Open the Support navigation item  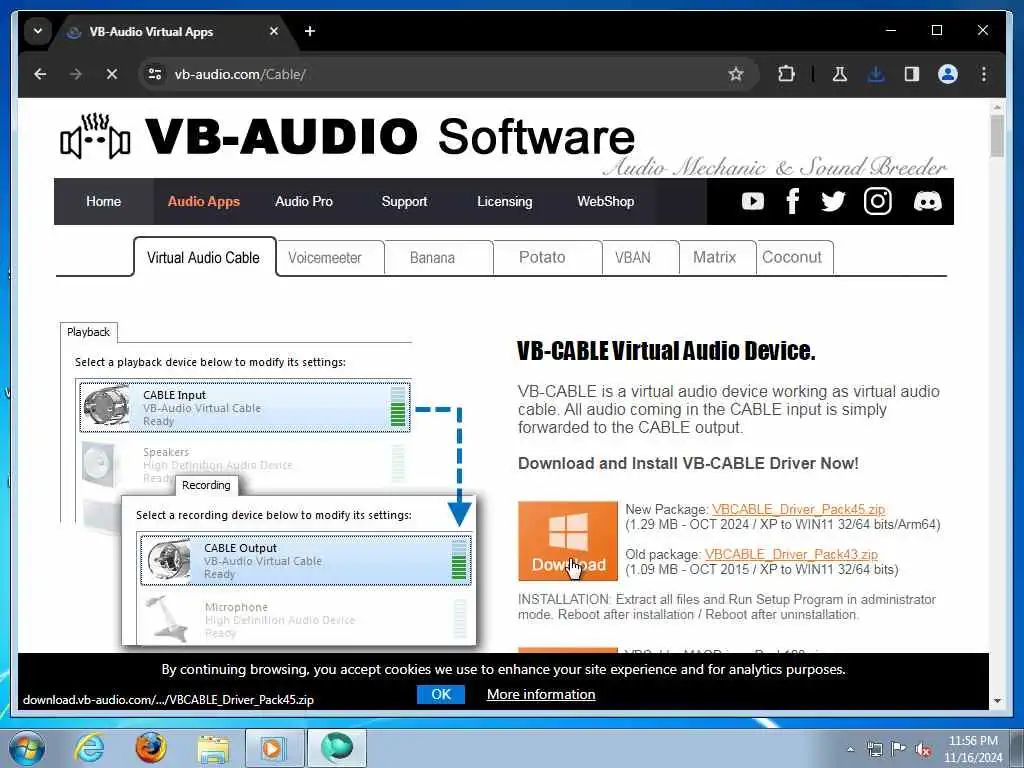click(404, 201)
